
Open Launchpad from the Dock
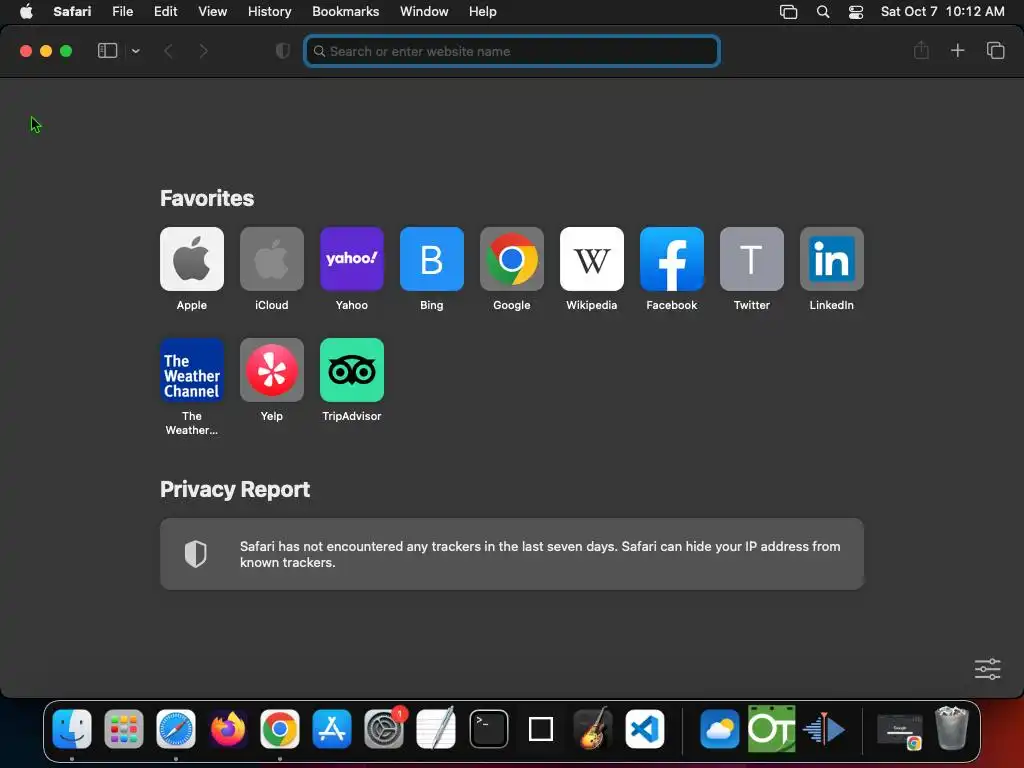pos(123,728)
